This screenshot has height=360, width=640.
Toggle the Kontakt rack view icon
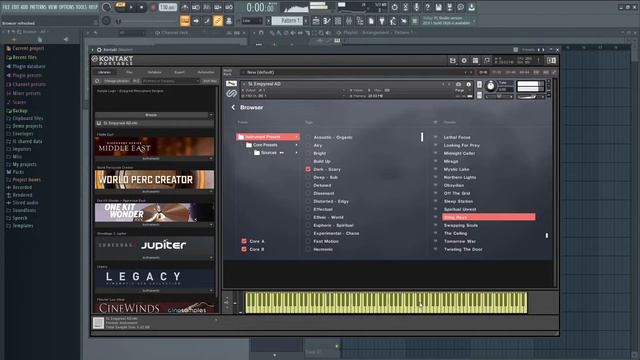(476, 60)
